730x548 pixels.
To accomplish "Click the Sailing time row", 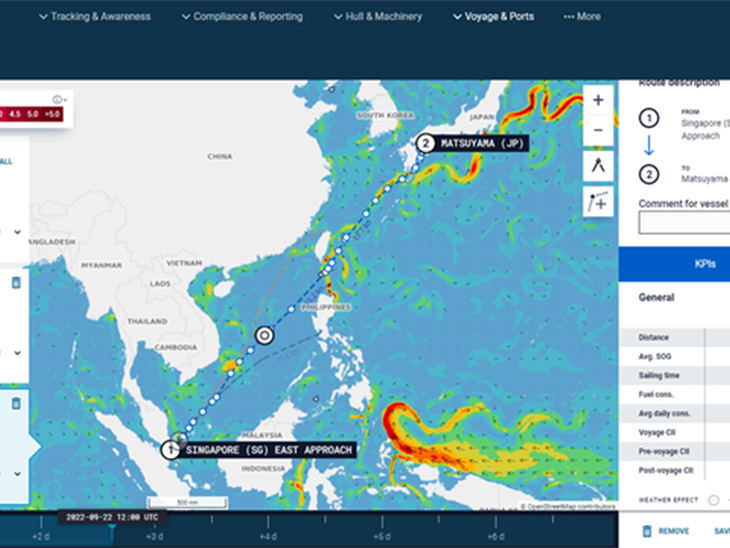I will (675, 376).
